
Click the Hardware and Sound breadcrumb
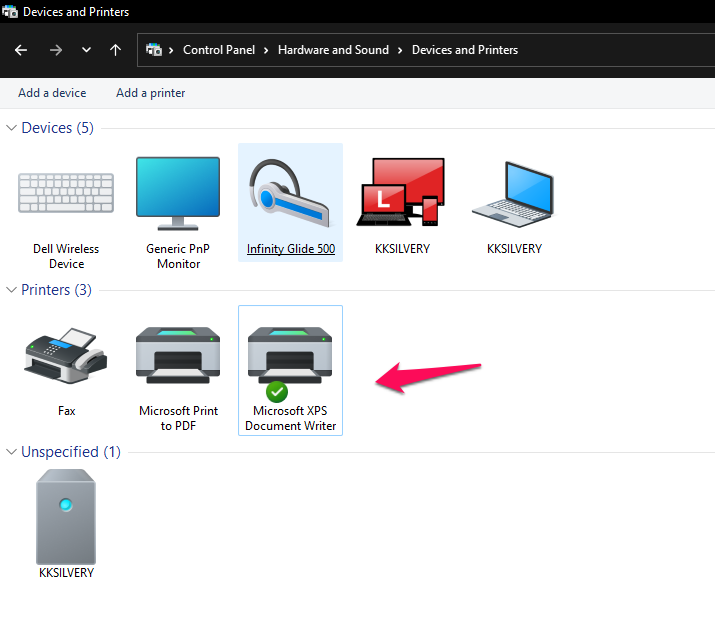tap(333, 50)
